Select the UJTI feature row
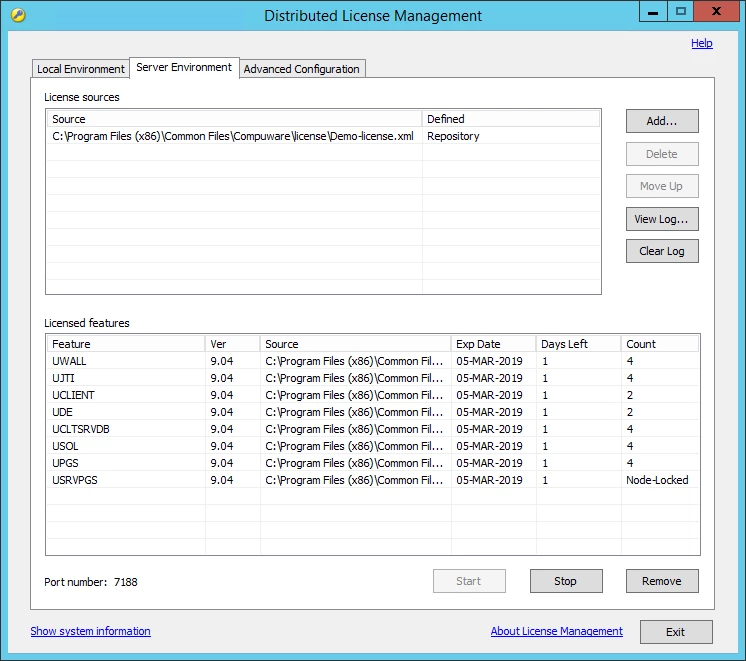 [373, 378]
